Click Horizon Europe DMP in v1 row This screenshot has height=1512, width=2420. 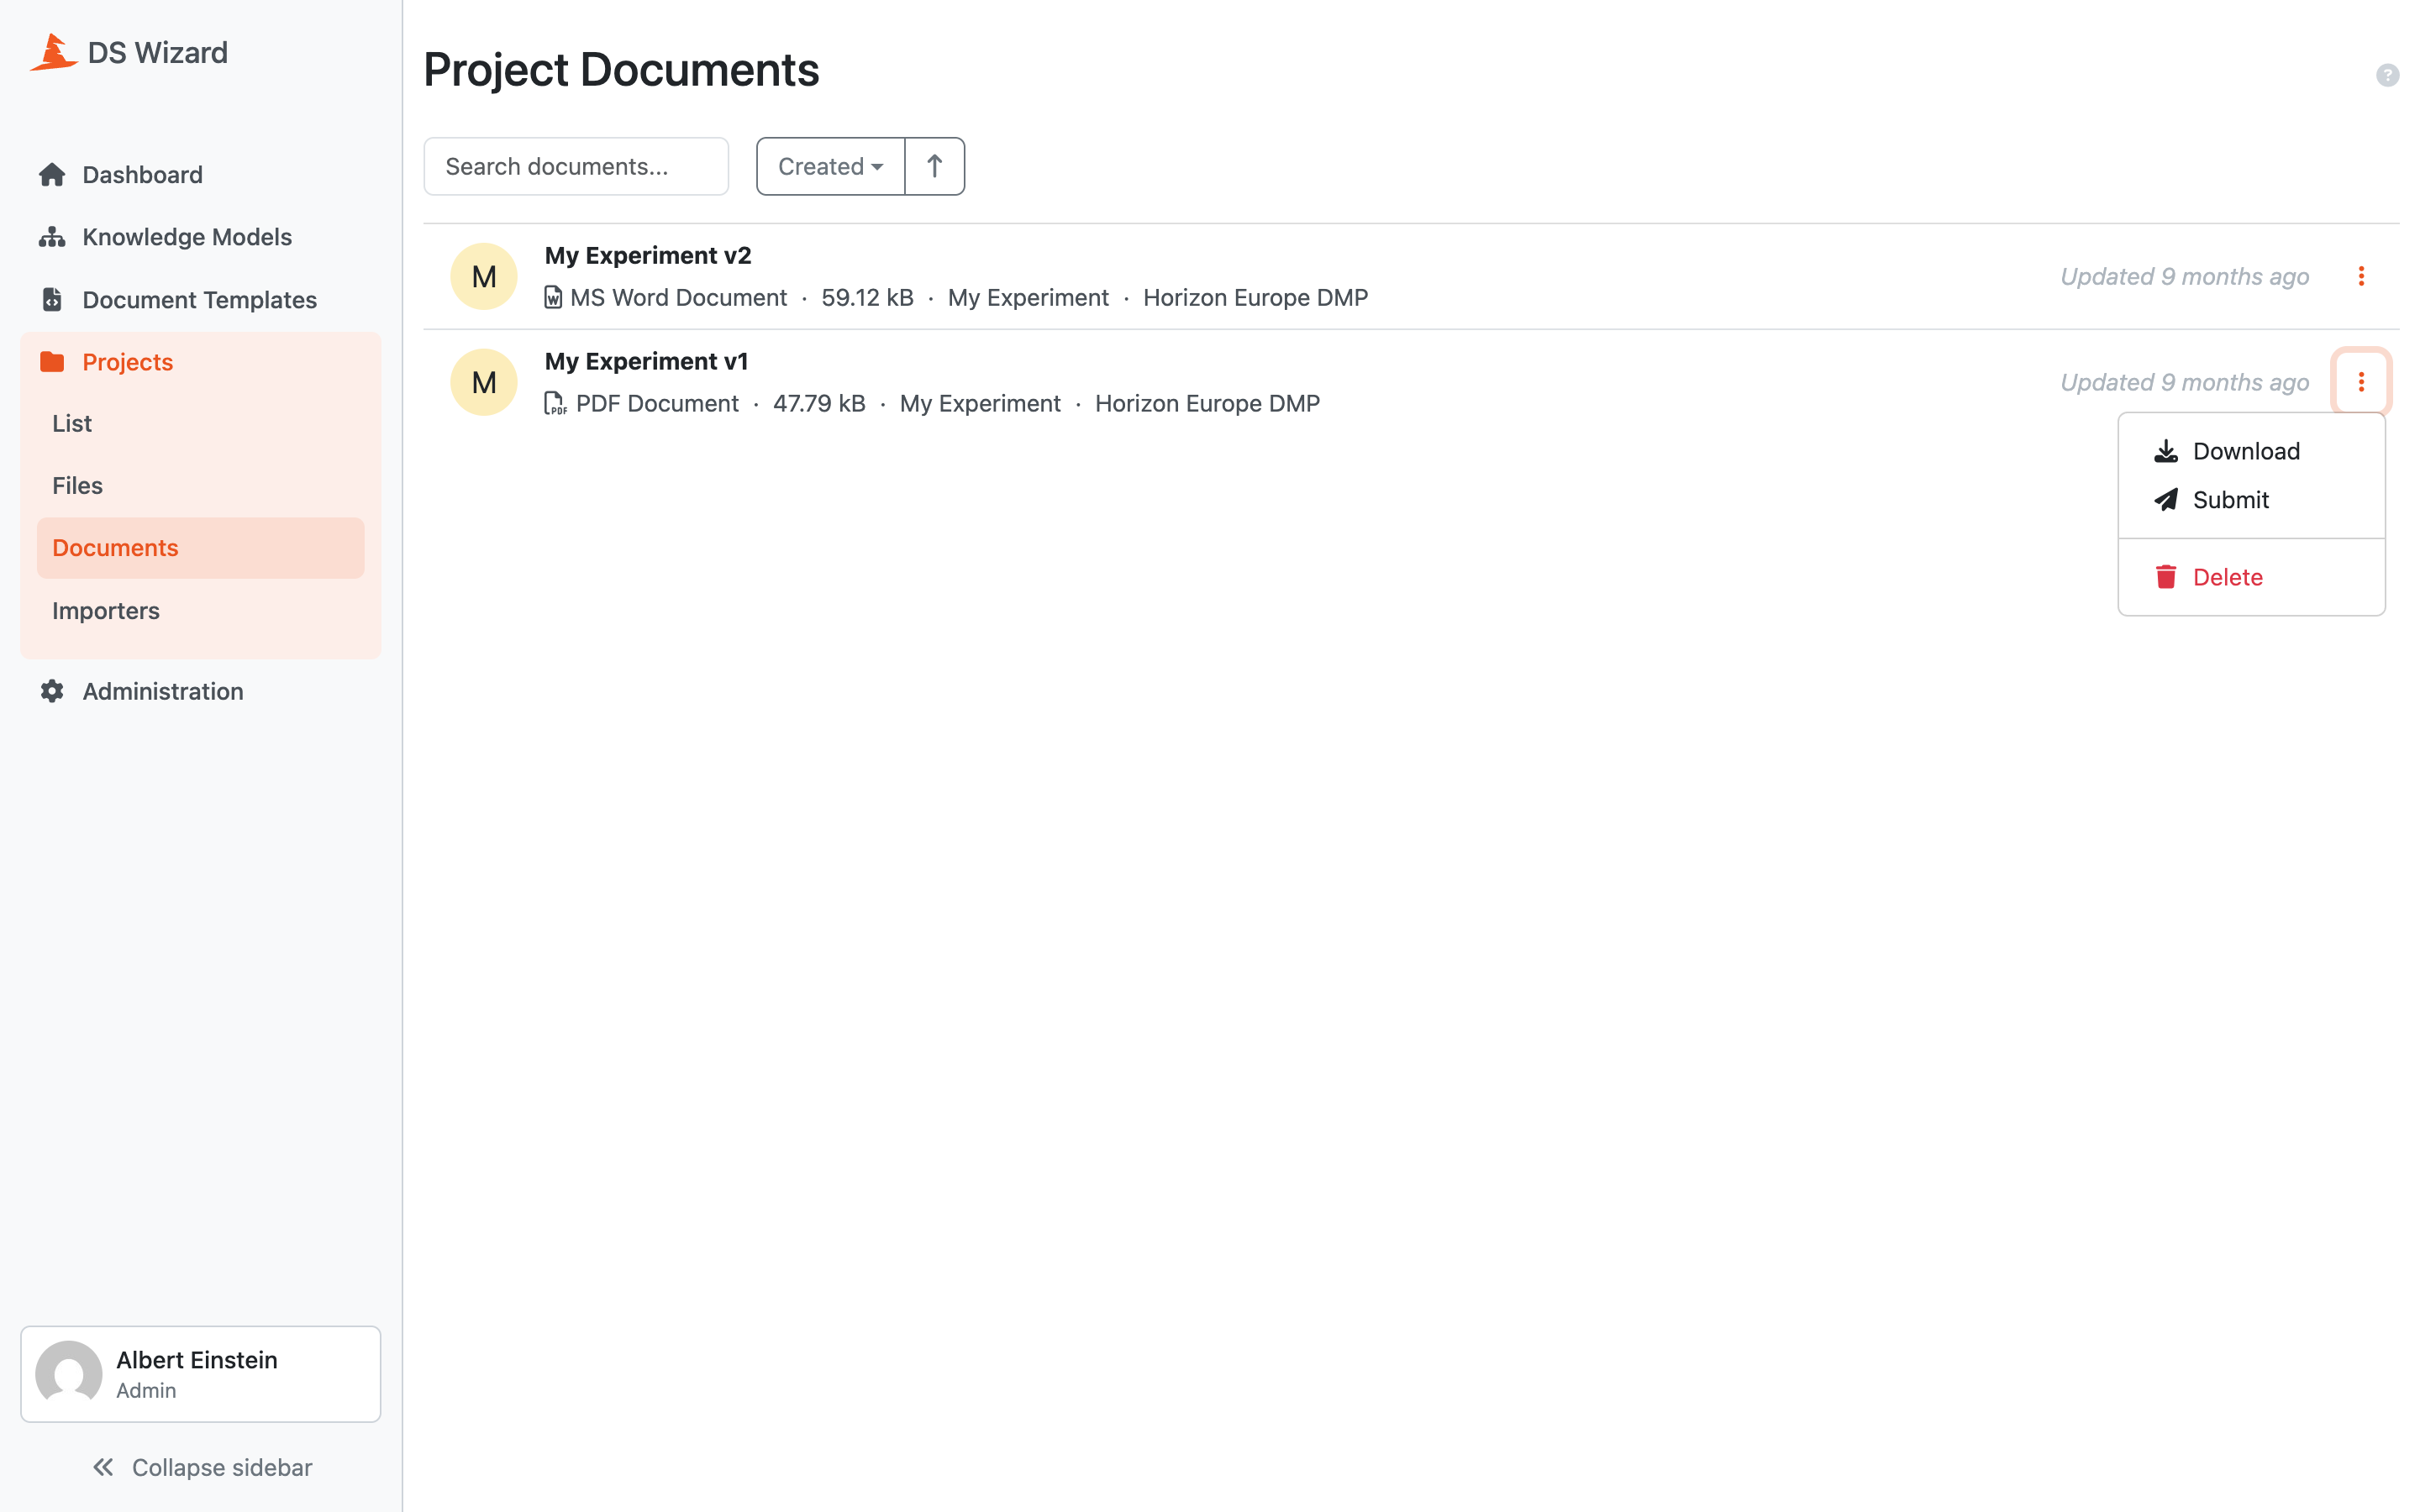click(1207, 403)
